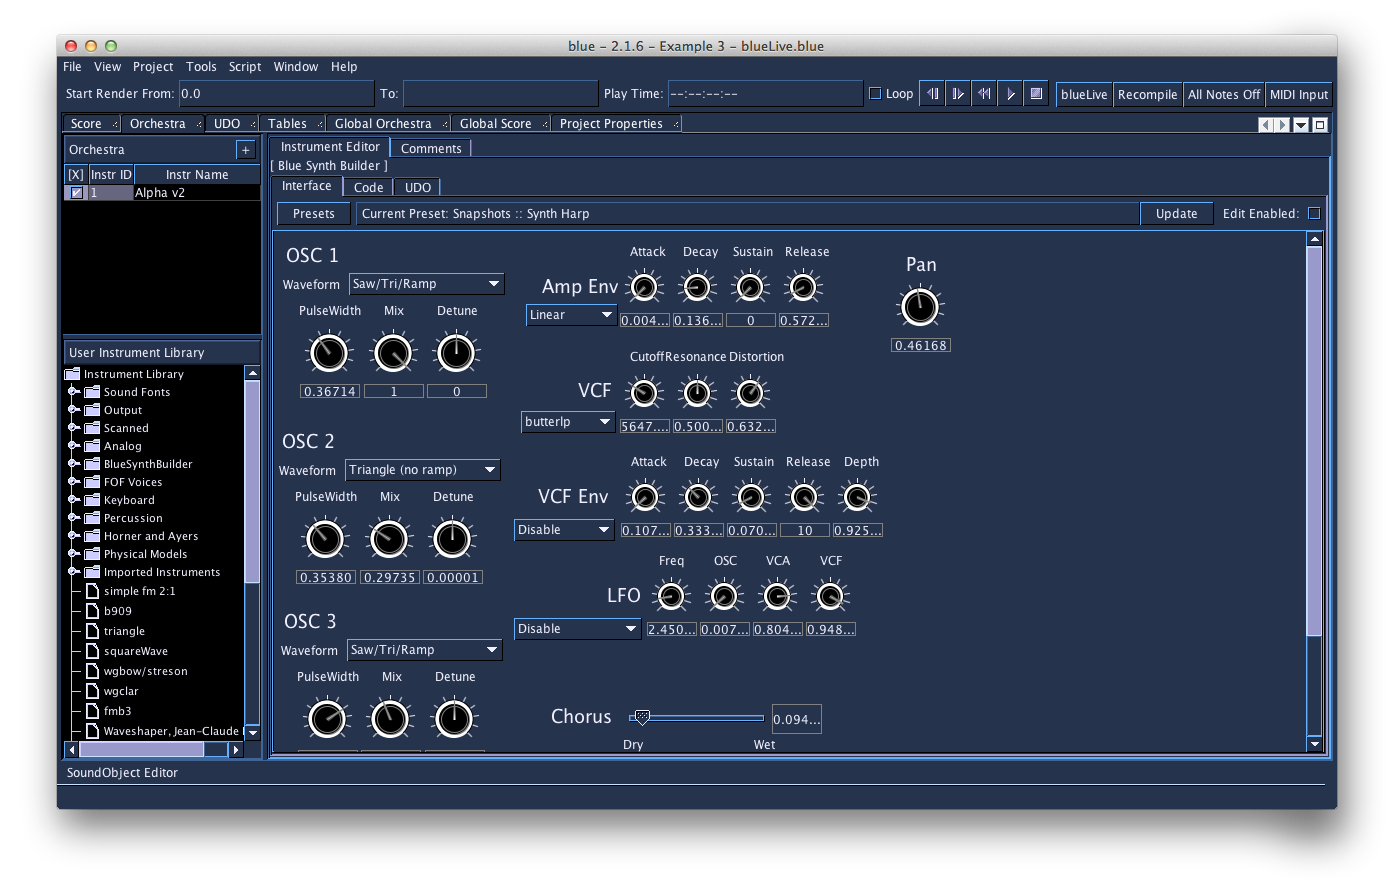Open the Tools menu
This screenshot has width=1394, height=888.
pyautogui.click(x=201, y=67)
